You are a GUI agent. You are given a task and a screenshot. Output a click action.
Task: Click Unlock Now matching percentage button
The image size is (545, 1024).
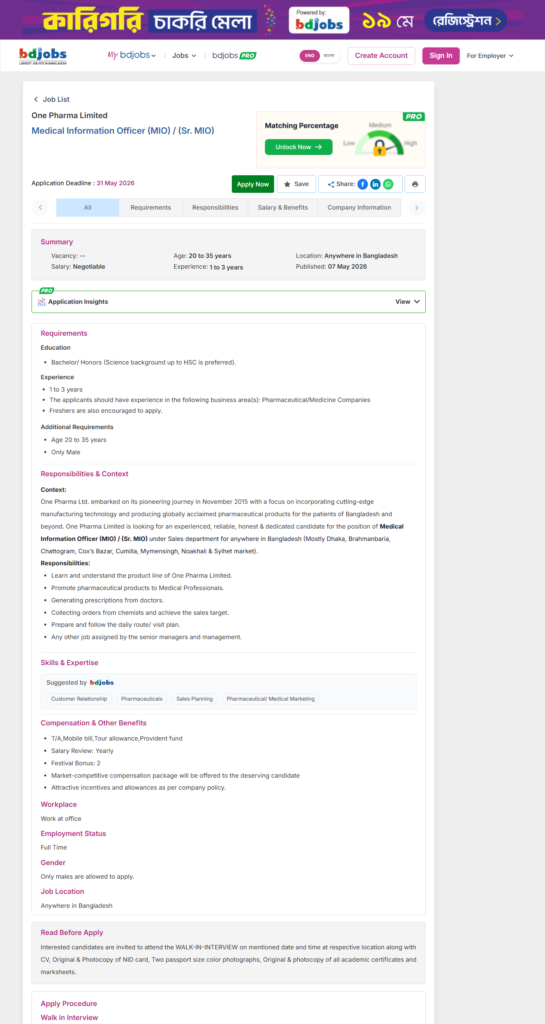click(298, 147)
